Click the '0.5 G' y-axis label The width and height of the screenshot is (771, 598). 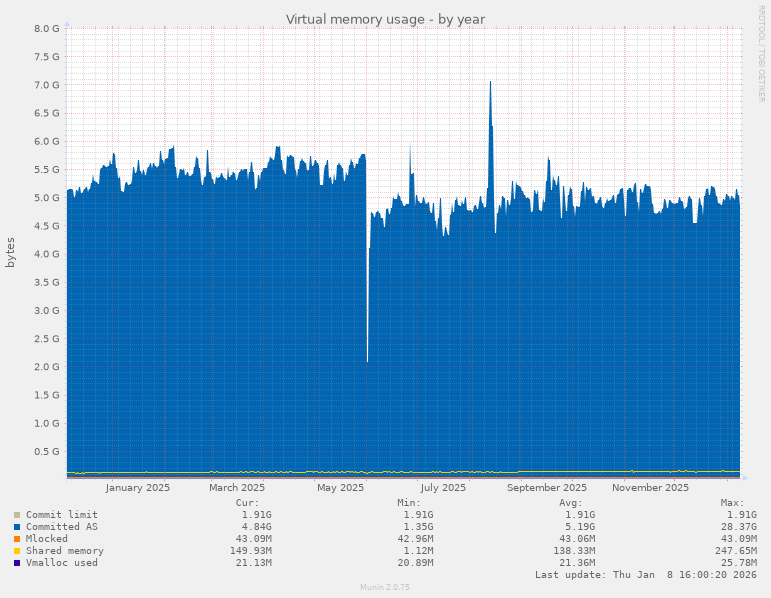[x=47, y=451]
